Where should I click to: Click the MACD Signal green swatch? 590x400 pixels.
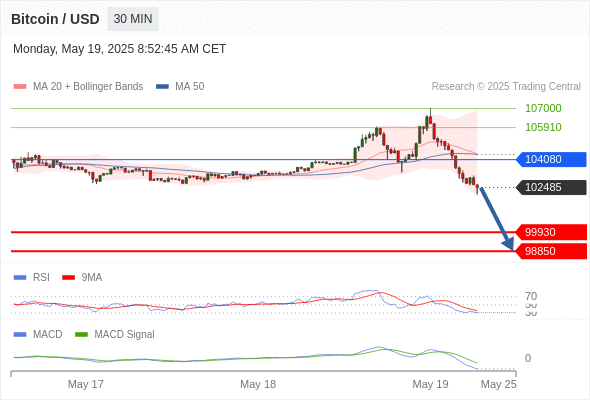coord(81,335)
